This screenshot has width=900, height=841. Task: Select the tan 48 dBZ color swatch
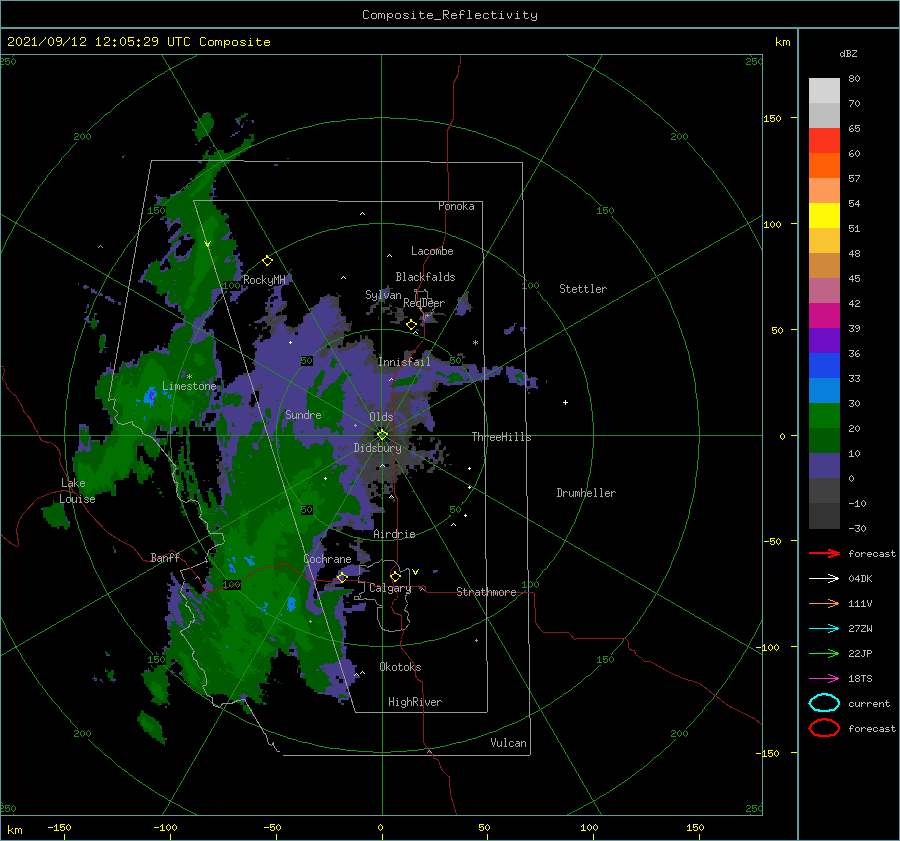tap(824, 266)
